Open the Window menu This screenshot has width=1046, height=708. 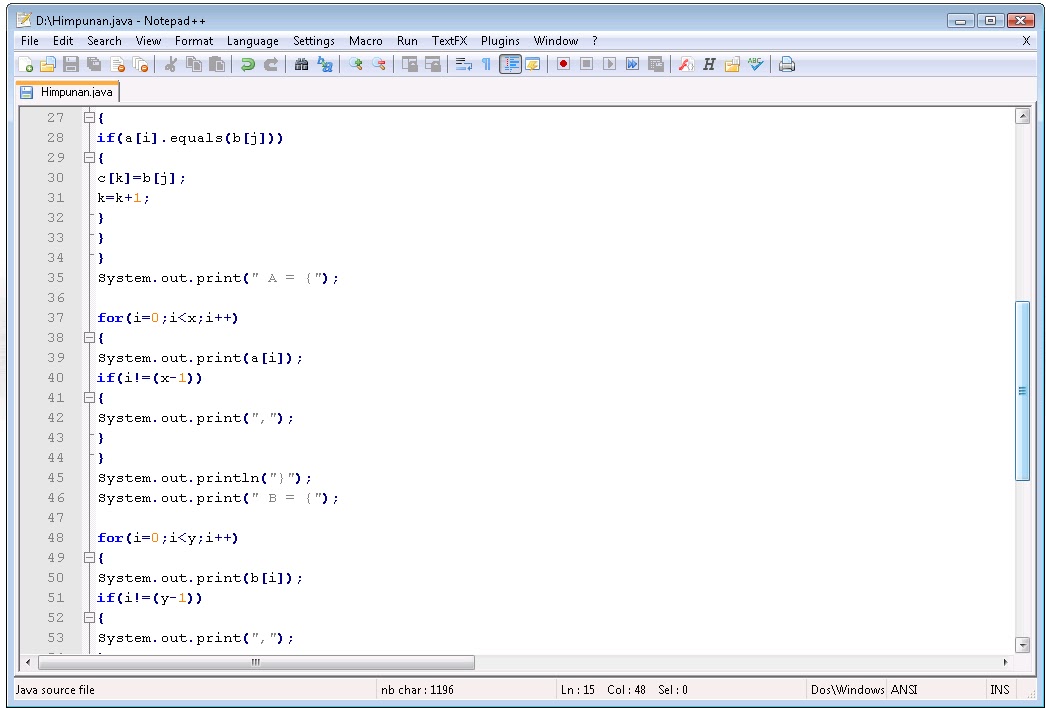(556, 41)
